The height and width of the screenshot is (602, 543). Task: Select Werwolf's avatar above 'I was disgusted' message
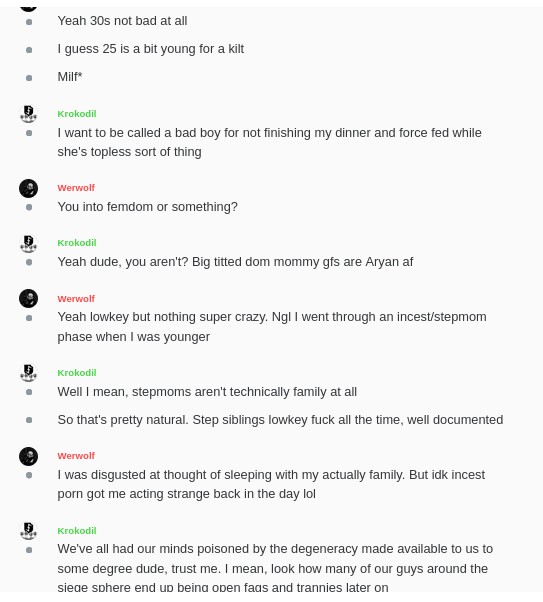click(x=28, y=456)
